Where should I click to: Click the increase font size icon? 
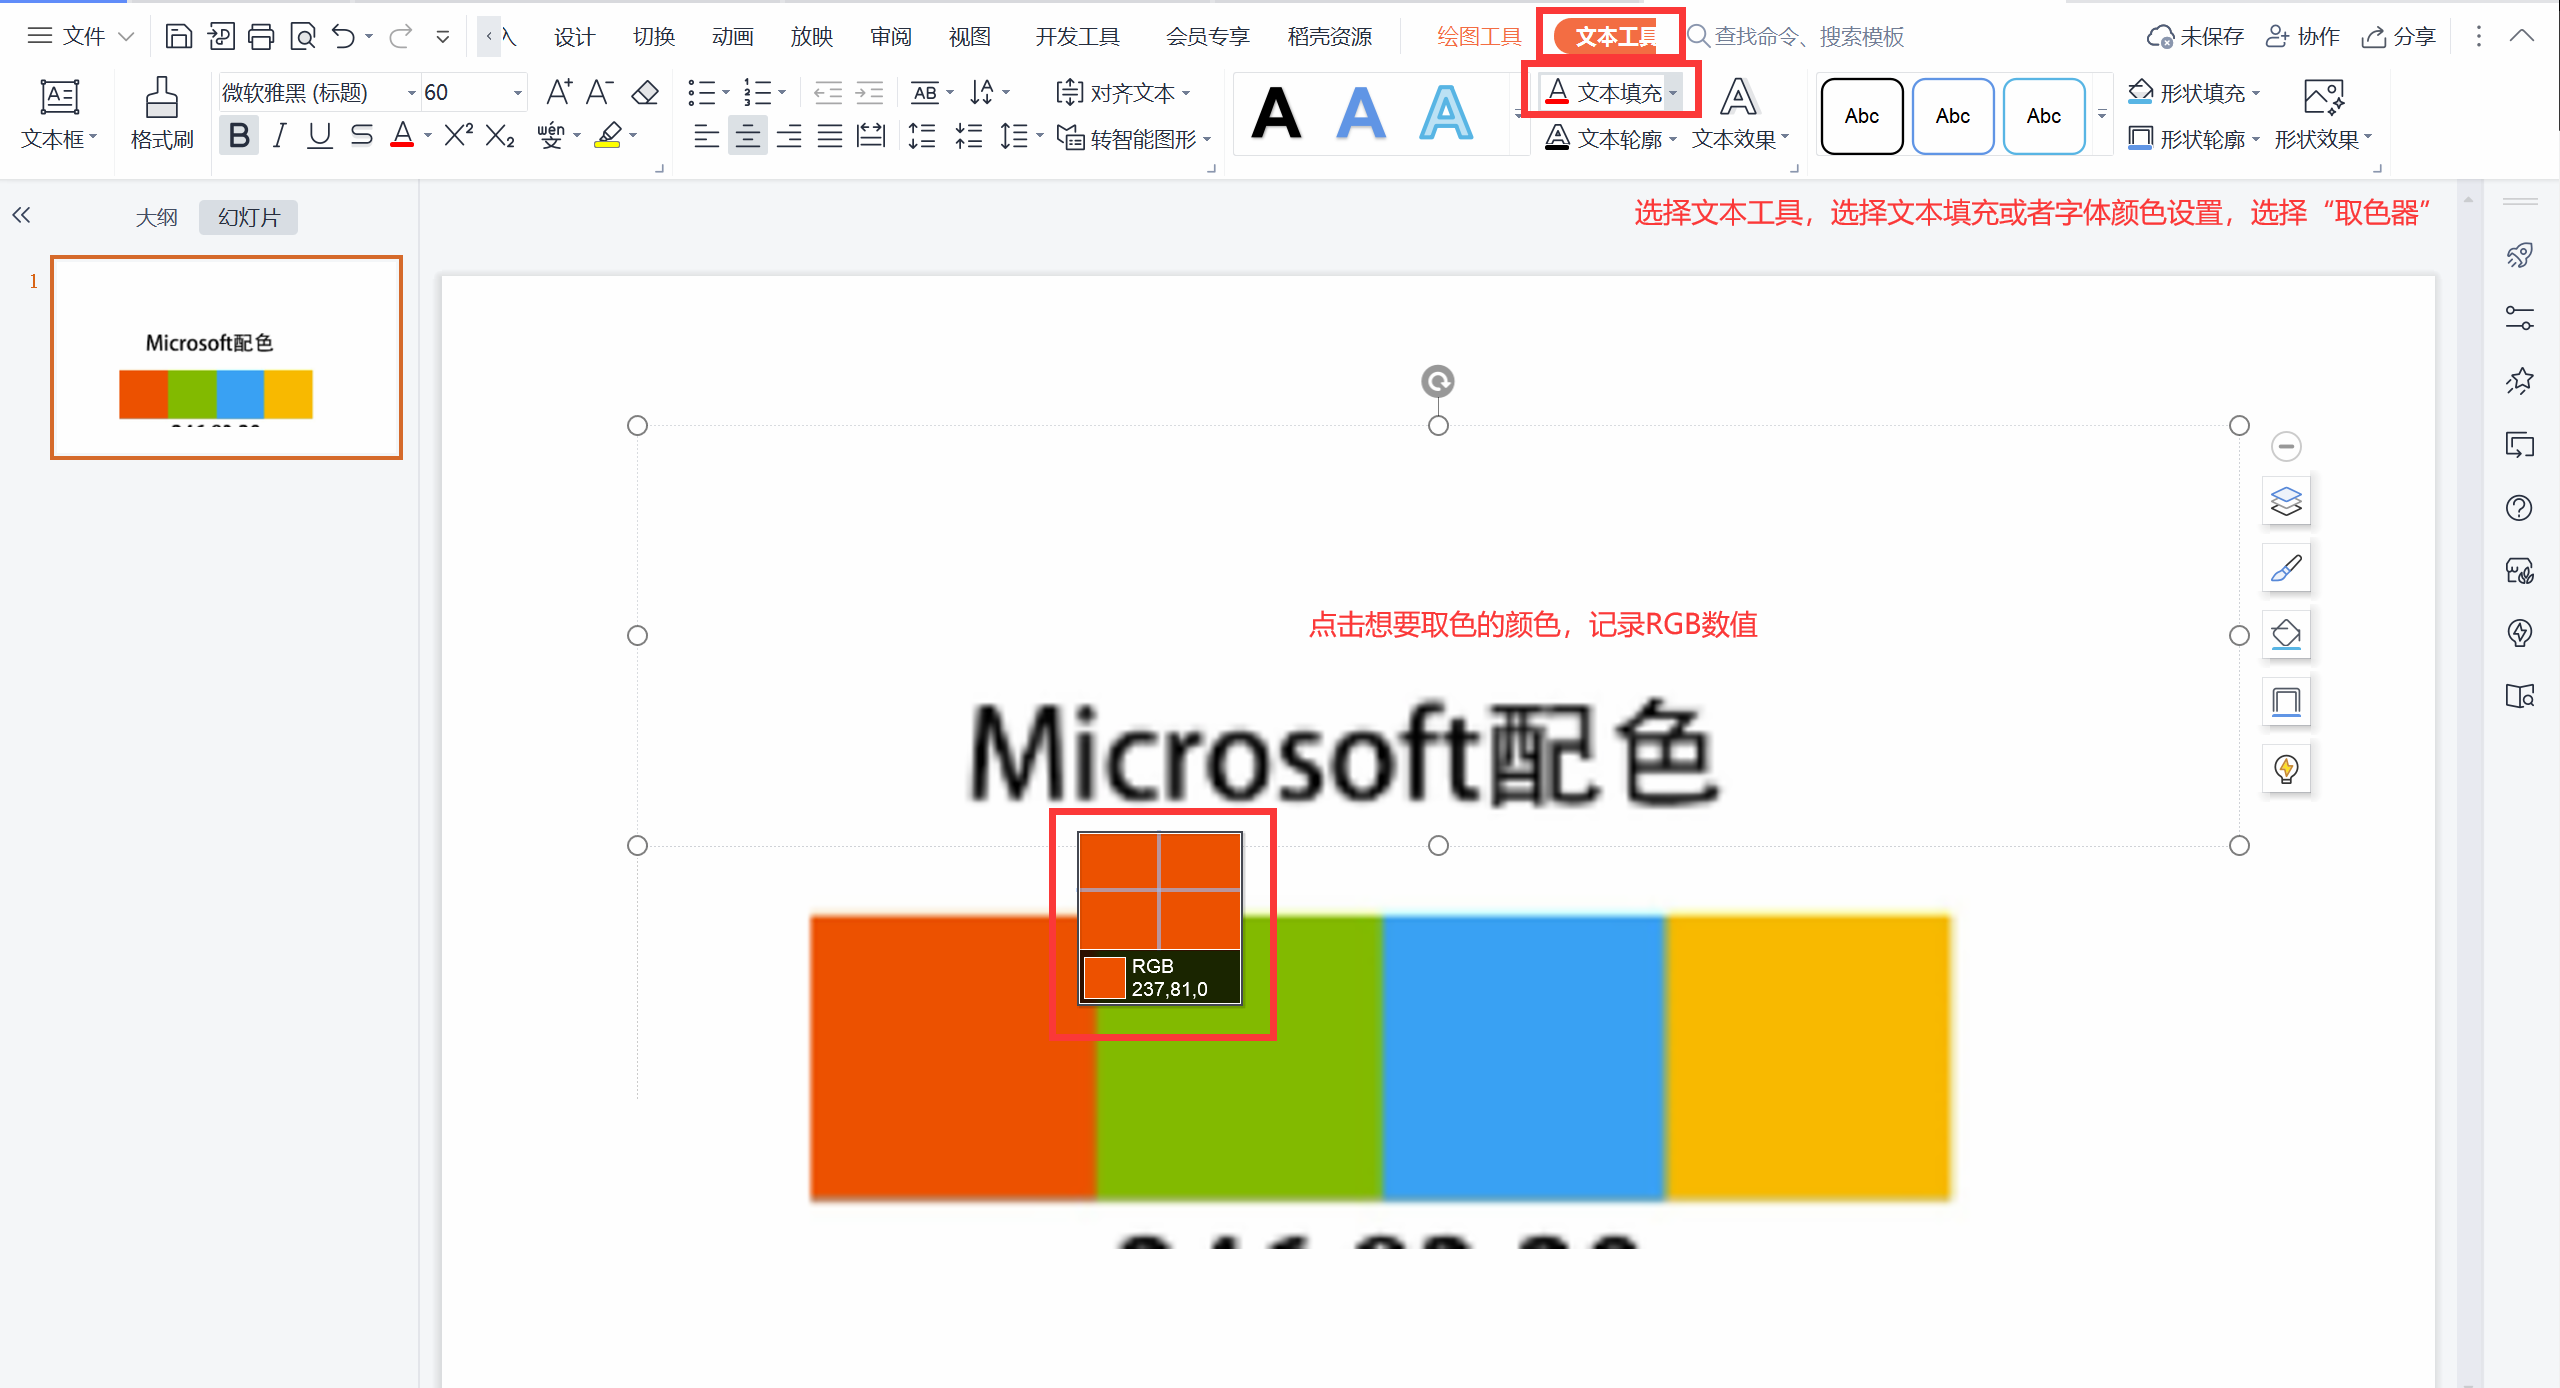(x=558, y=93)
